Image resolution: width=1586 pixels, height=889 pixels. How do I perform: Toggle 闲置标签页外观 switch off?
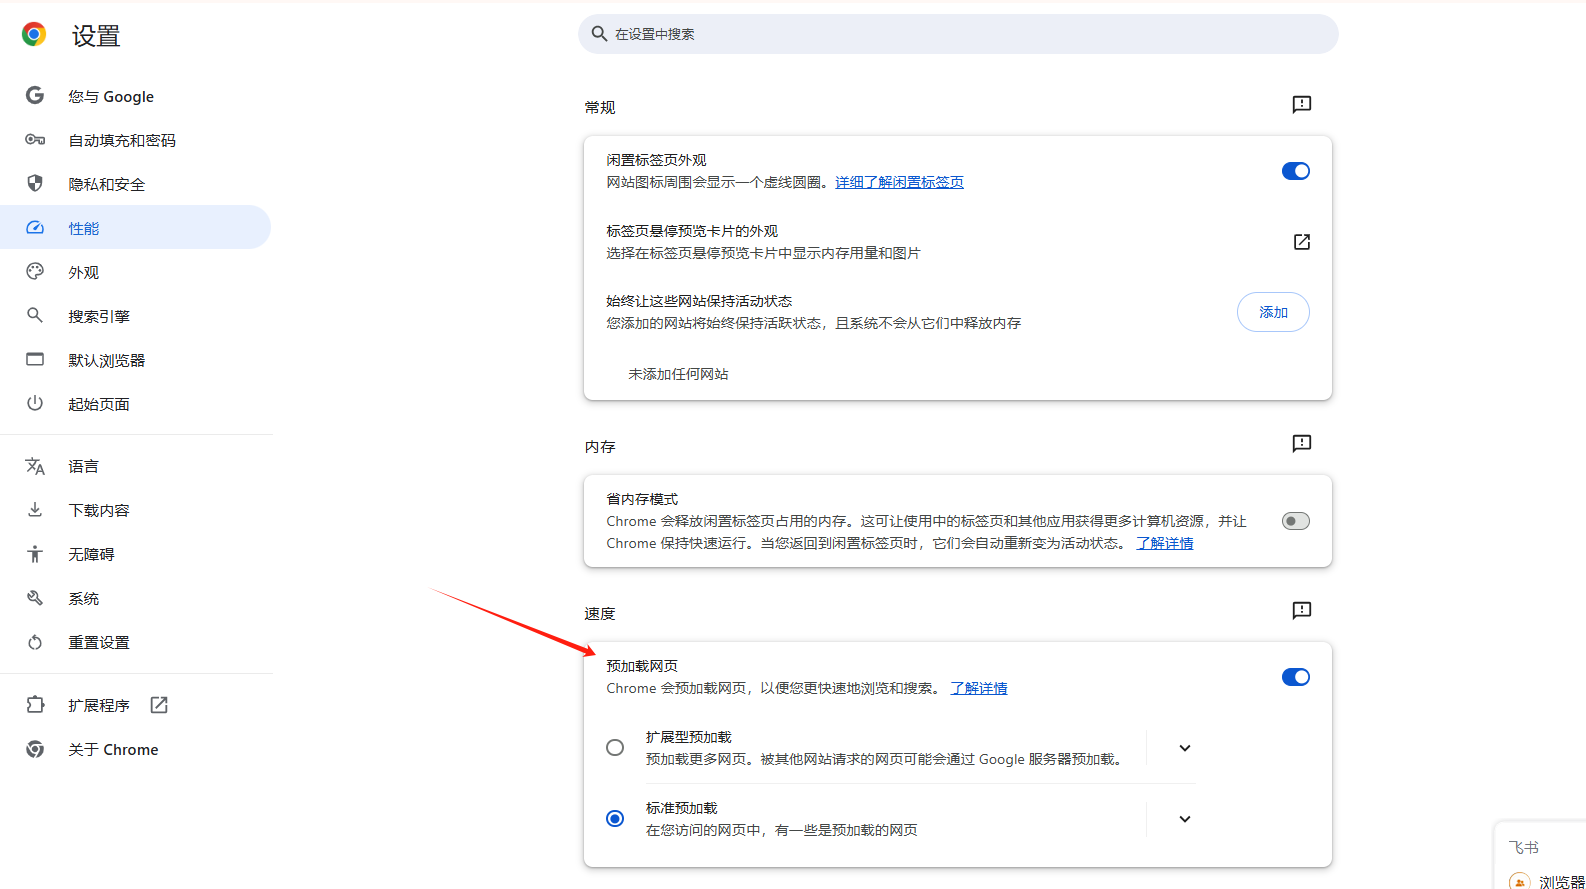[1295, 171]
